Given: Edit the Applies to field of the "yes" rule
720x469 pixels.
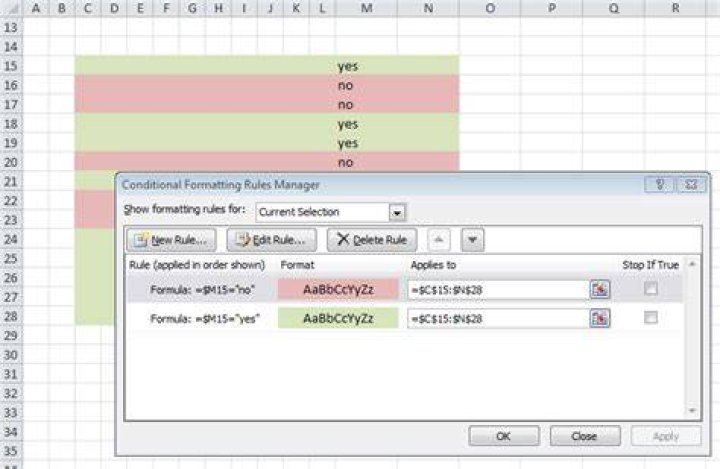Looking at the screenshot, I should pyautogui.click(x=498, y=319).
